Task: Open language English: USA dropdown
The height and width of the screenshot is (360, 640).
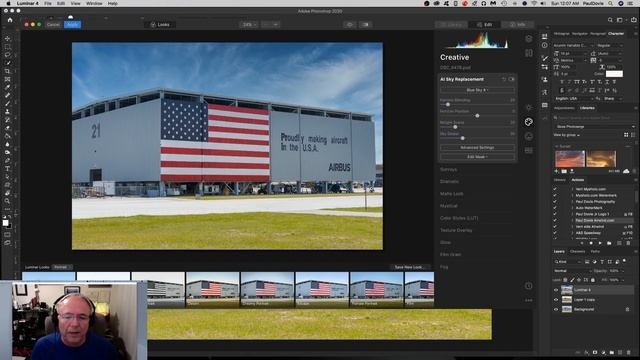Action: (573, 99)
